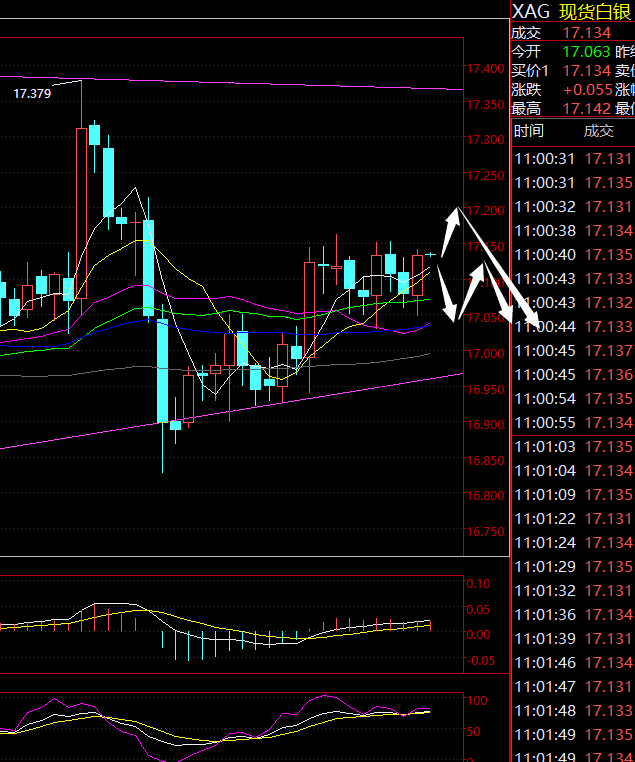This screenshot has height=762, width=635.
Task: Select the 11:01:22 tick row time
Action: (x=544, y=519)
